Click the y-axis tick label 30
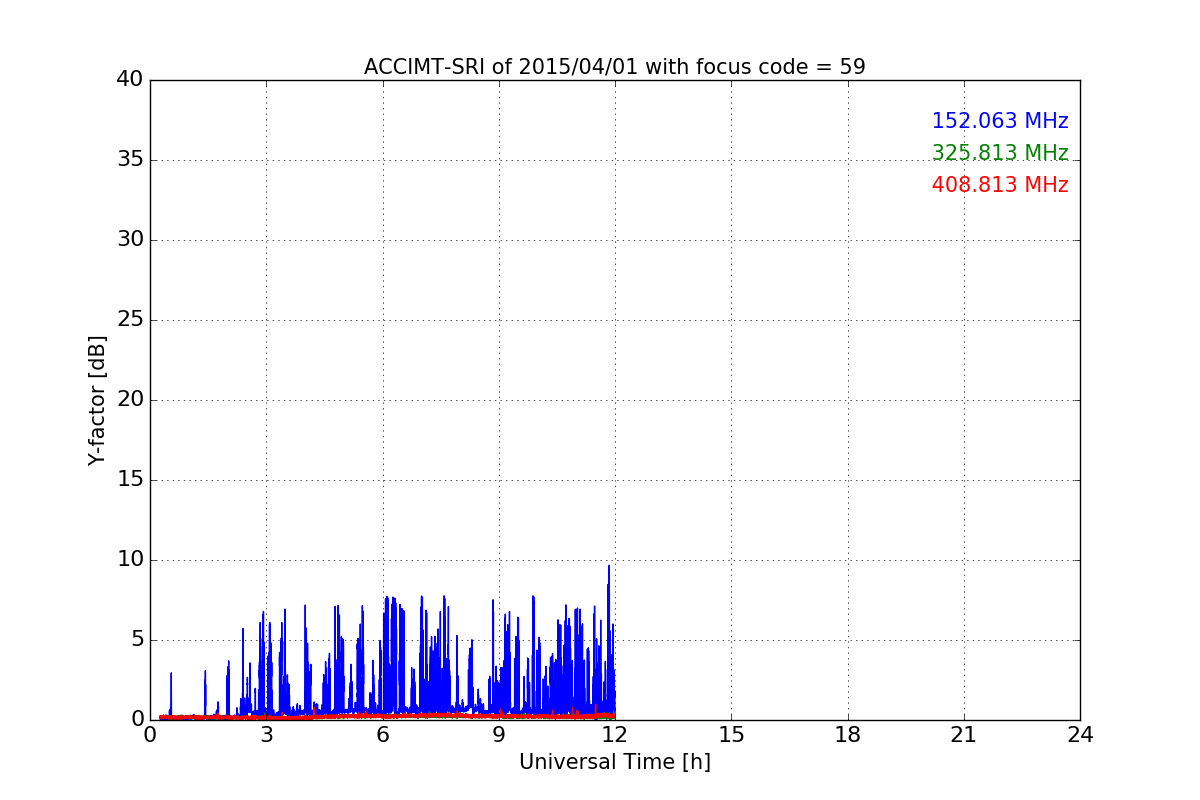The width and height of the screenshot is (1200, 800). [130, 240]
